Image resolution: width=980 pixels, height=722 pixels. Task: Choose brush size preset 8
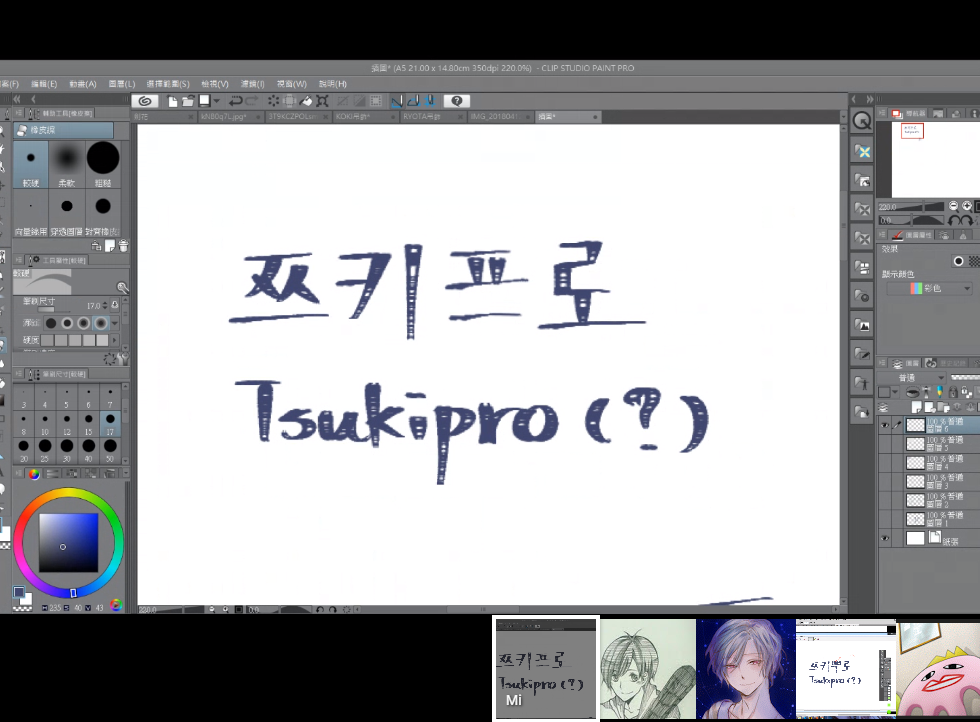tap(24, 423)
